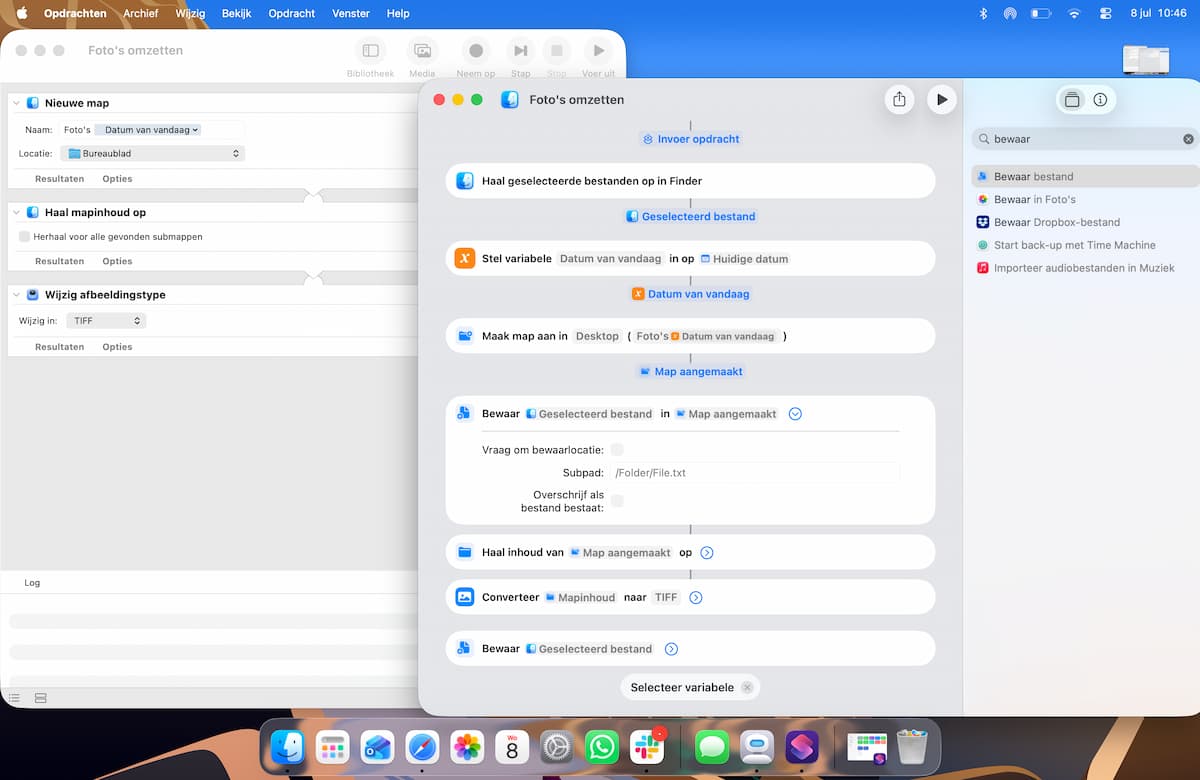Open Shortcuts app icon in Dock
Viewport: 1200px width, 780px height.
click(x=802, y=747)
